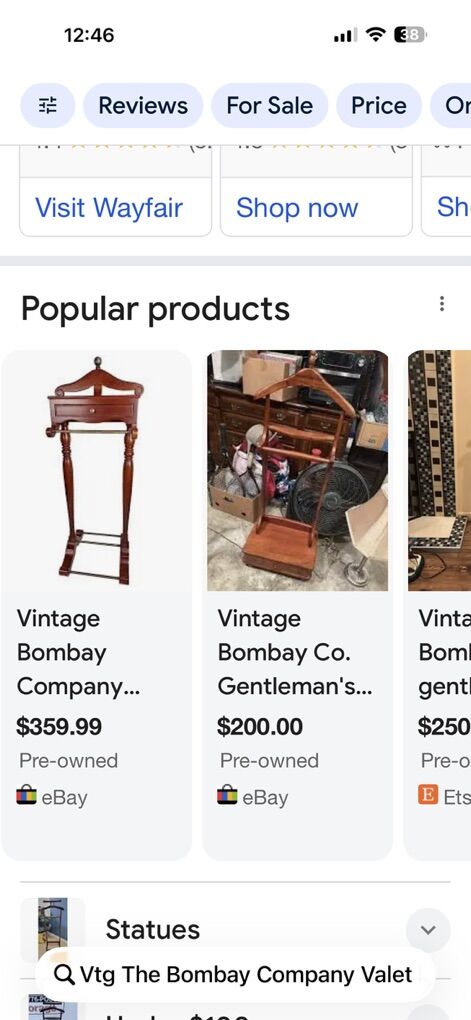Open the Visit Wayfair link
471x1020 pixels.
tap(109, 208)
